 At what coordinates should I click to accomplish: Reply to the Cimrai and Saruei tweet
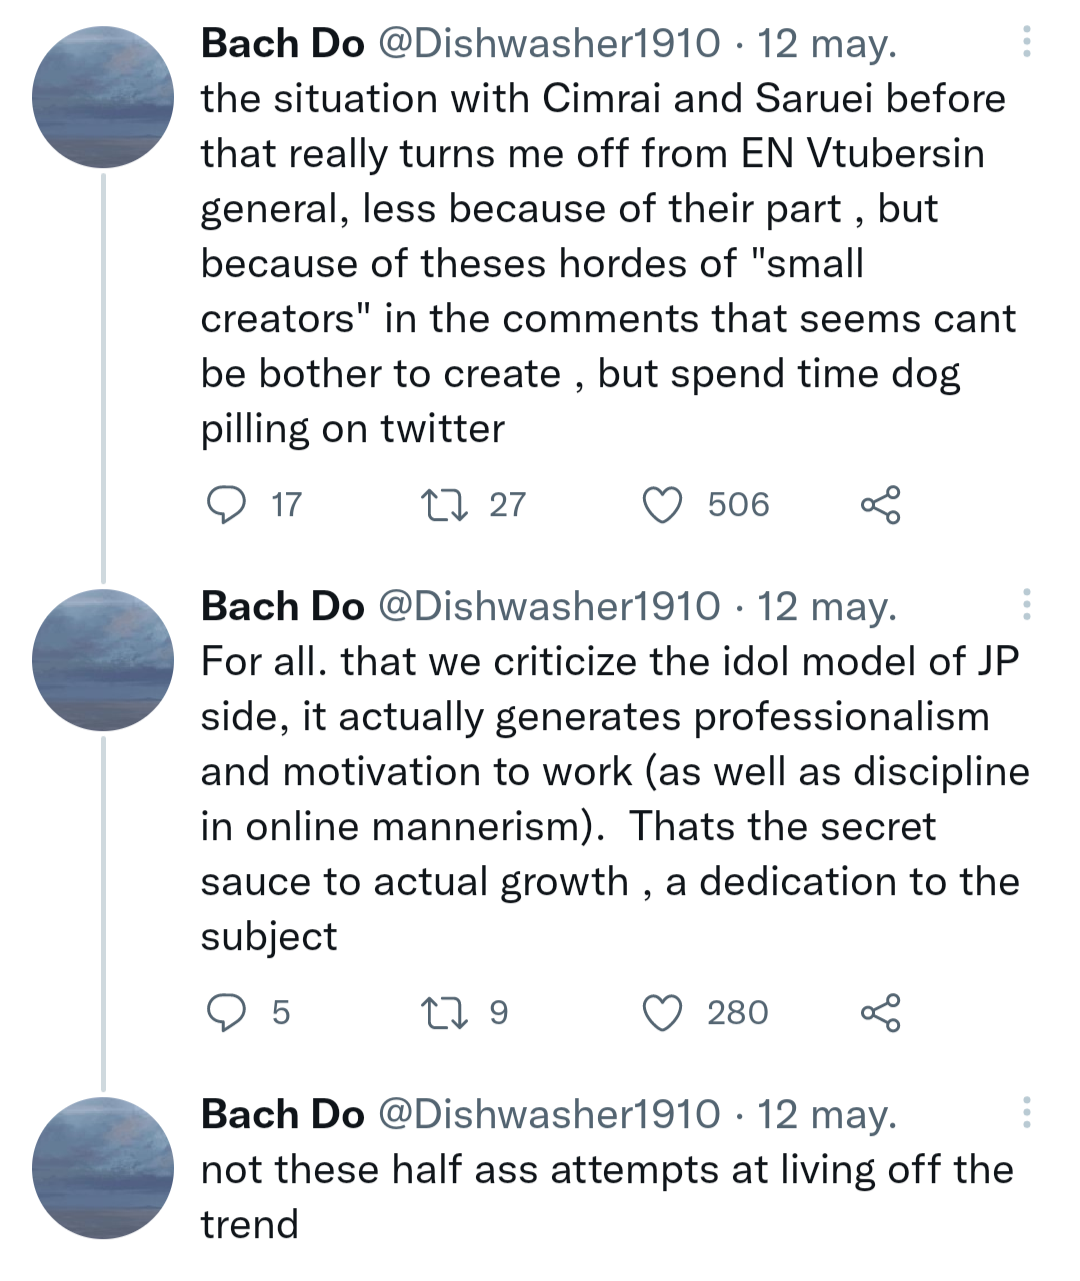(x=226, y=505)
